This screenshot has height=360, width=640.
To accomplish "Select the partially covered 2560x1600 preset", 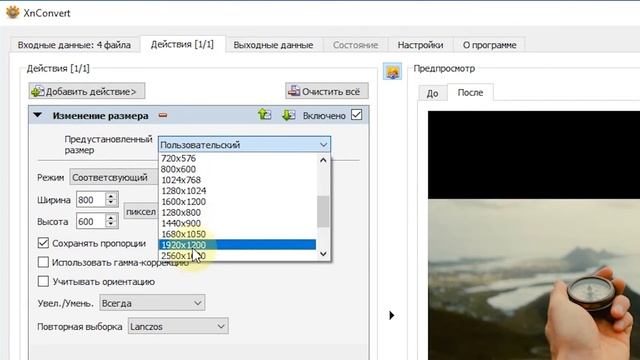I will [238, 256].
